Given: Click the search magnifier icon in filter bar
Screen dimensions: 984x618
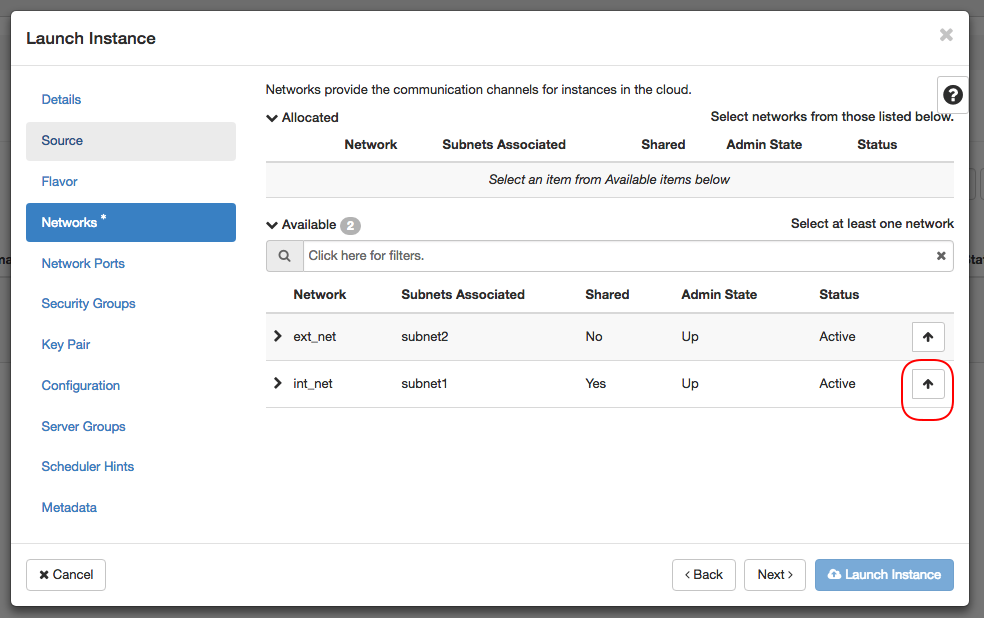Looking at the screenshot, I should pyautogui.click(x=284, y=256).
